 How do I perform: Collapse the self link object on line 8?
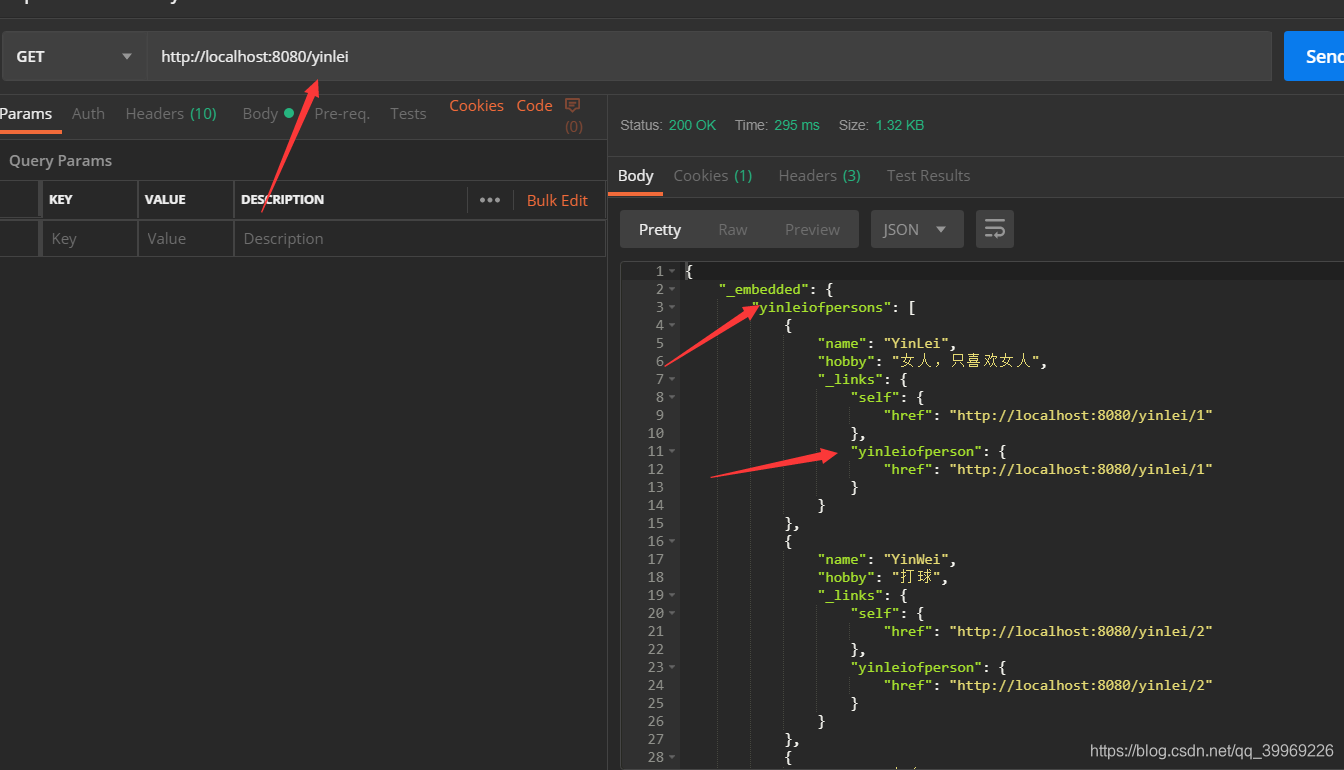(x=670, y=397)
